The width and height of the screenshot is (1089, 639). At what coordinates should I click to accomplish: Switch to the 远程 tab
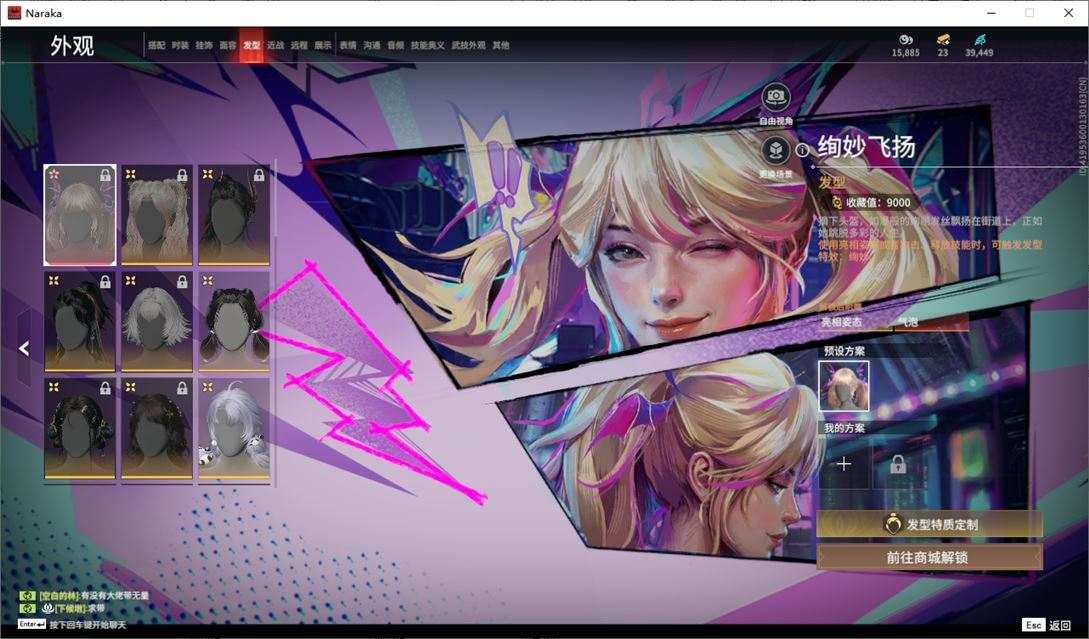tap(299, 45)
